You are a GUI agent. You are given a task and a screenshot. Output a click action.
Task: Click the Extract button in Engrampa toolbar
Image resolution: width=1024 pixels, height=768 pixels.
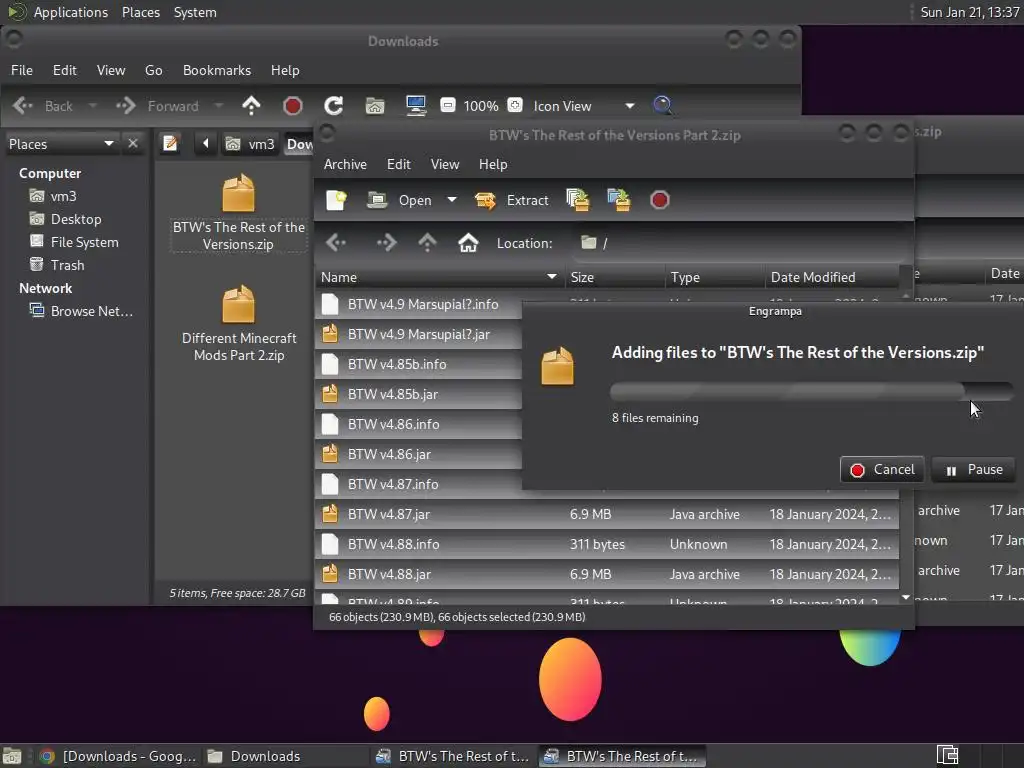click(x=511, y=200)
